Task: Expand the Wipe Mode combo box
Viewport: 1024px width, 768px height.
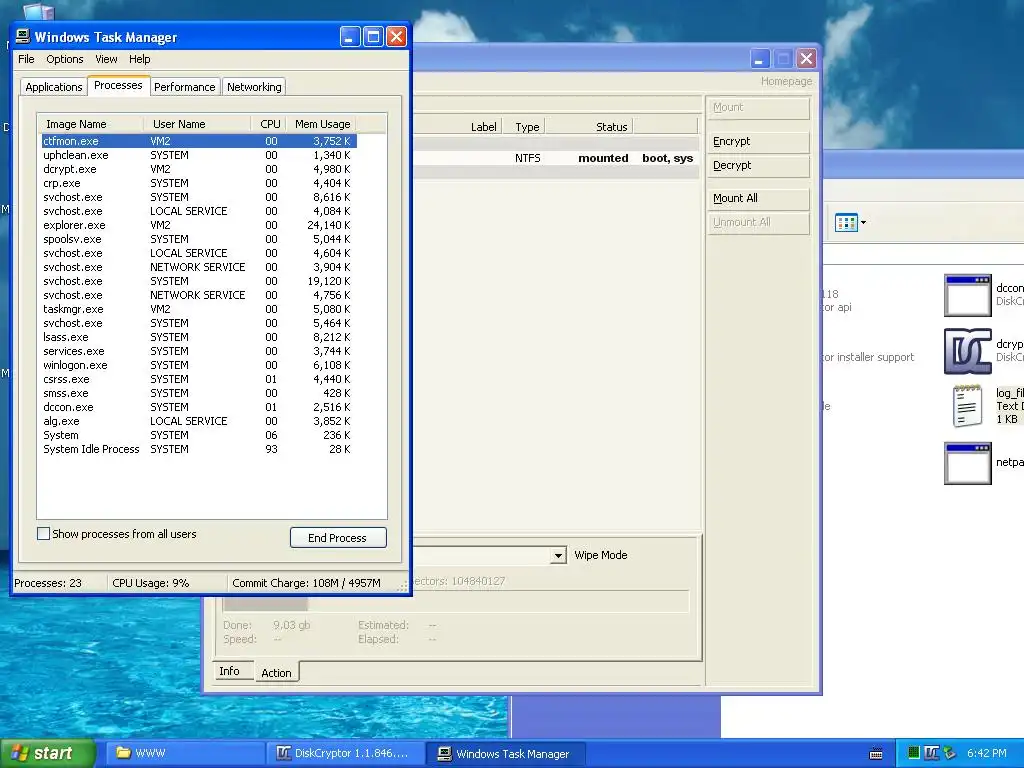Action: pyautogui.click(x=558, y=556)
